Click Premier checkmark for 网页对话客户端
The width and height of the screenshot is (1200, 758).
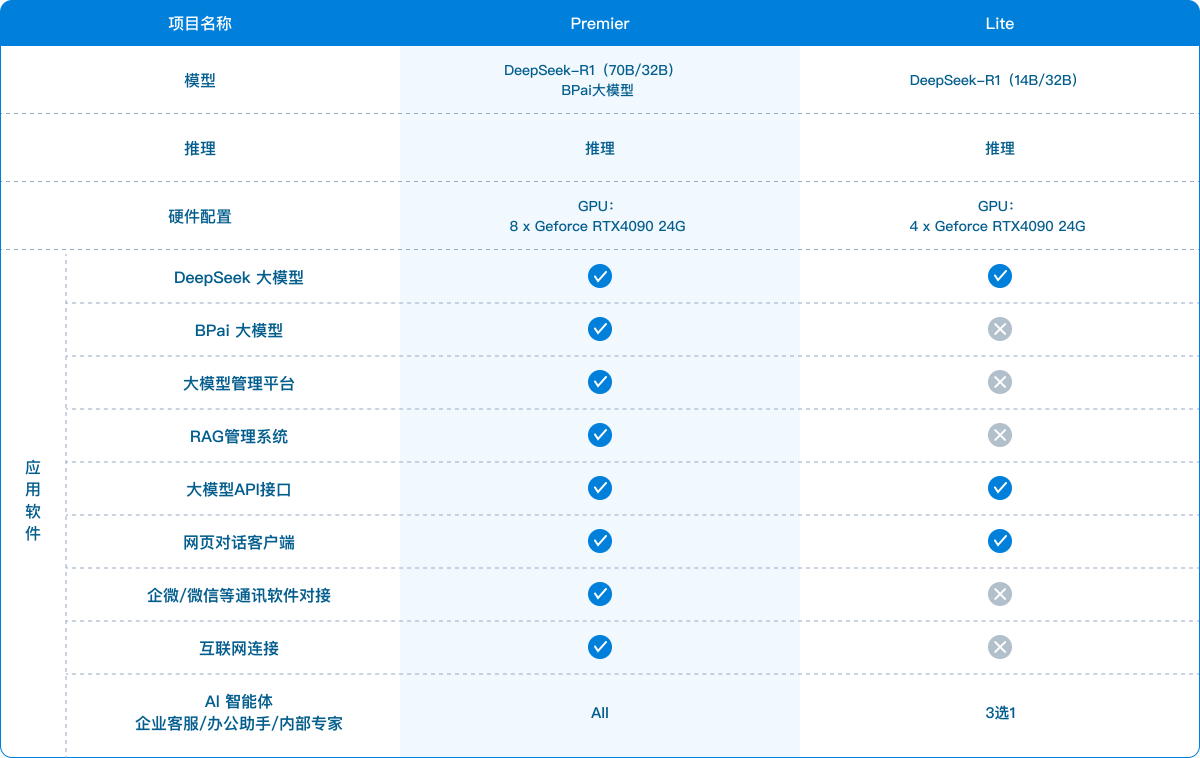click(600, 541)
